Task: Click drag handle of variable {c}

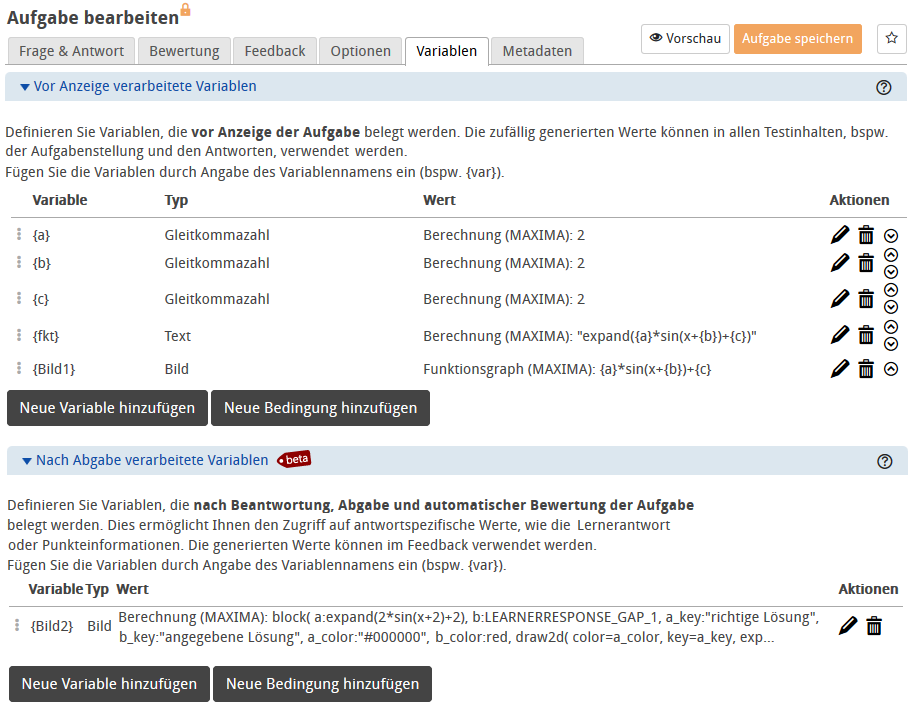Action: click(x=19, y=299)
